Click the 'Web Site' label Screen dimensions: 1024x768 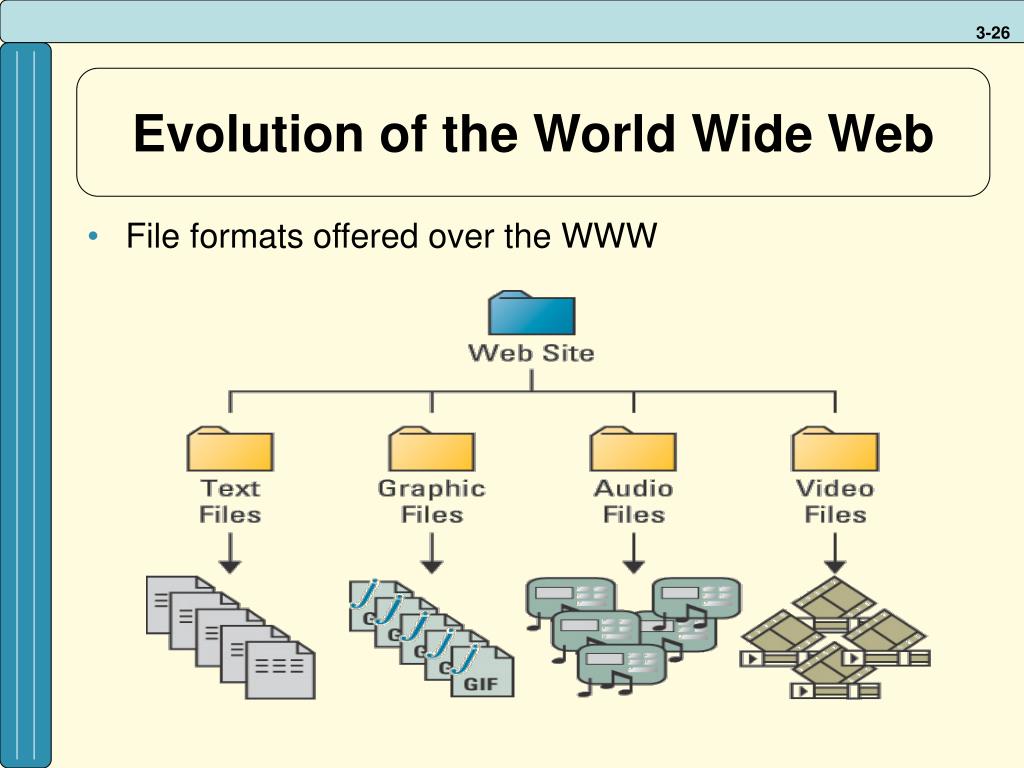pyautogui.click(x=532, y=353)
